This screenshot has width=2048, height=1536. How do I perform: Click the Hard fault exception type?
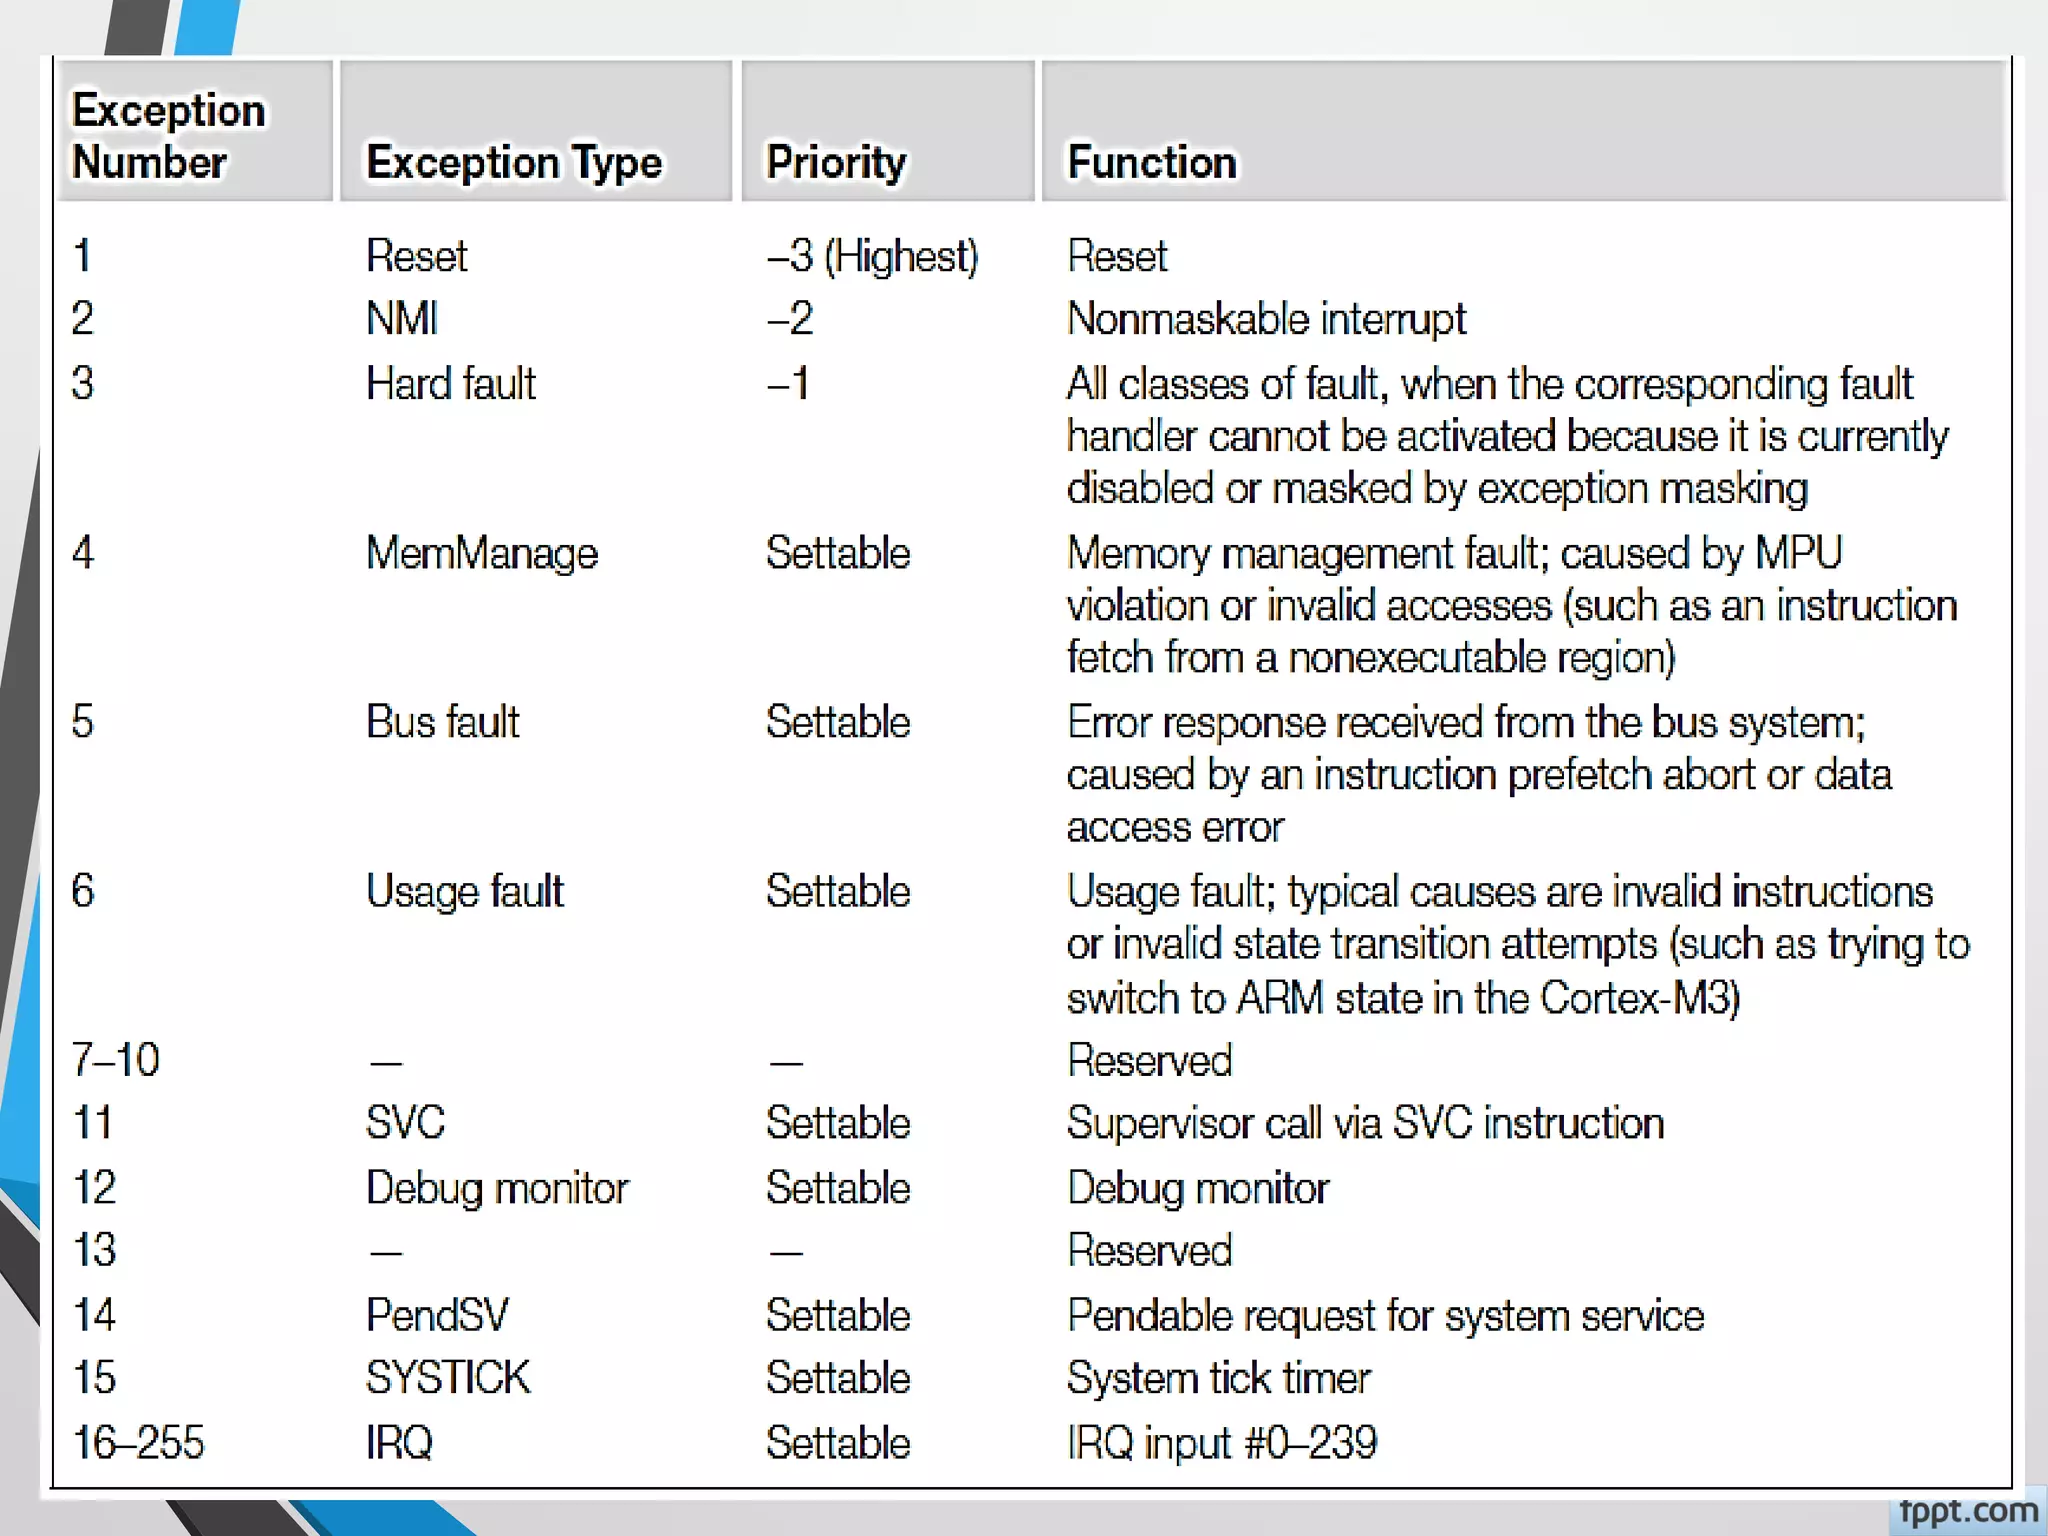pyautogui.click(x=451, y=384)
